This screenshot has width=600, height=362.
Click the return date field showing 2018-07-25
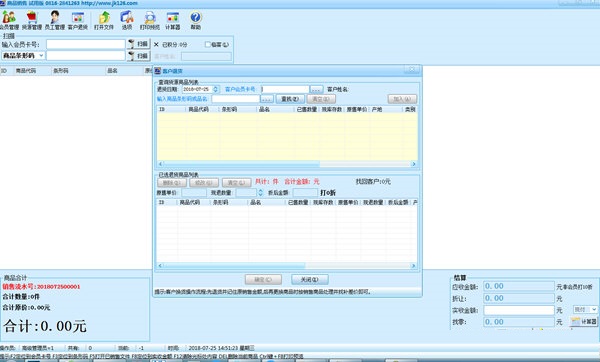pyautogui.click(x=197, y=89)
